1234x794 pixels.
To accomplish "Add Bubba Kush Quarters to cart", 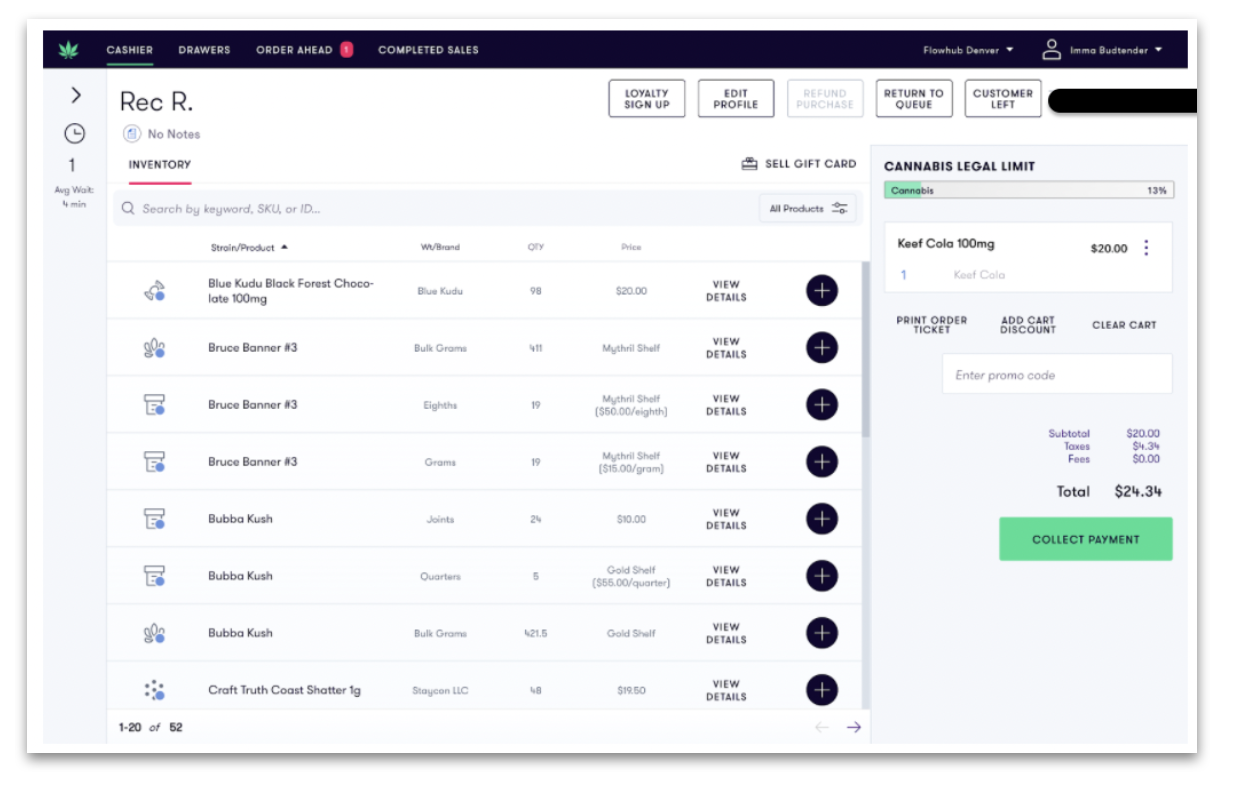I will pyautogui.click(x=822, y=576).
